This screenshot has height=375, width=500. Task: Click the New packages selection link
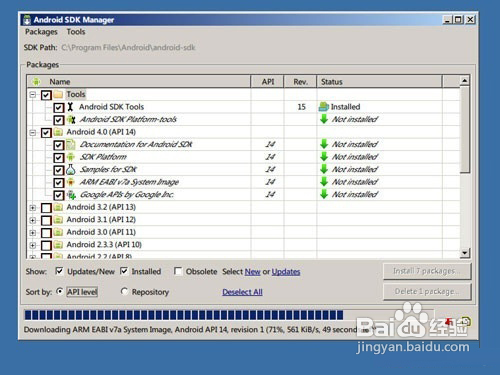[253, 272]
